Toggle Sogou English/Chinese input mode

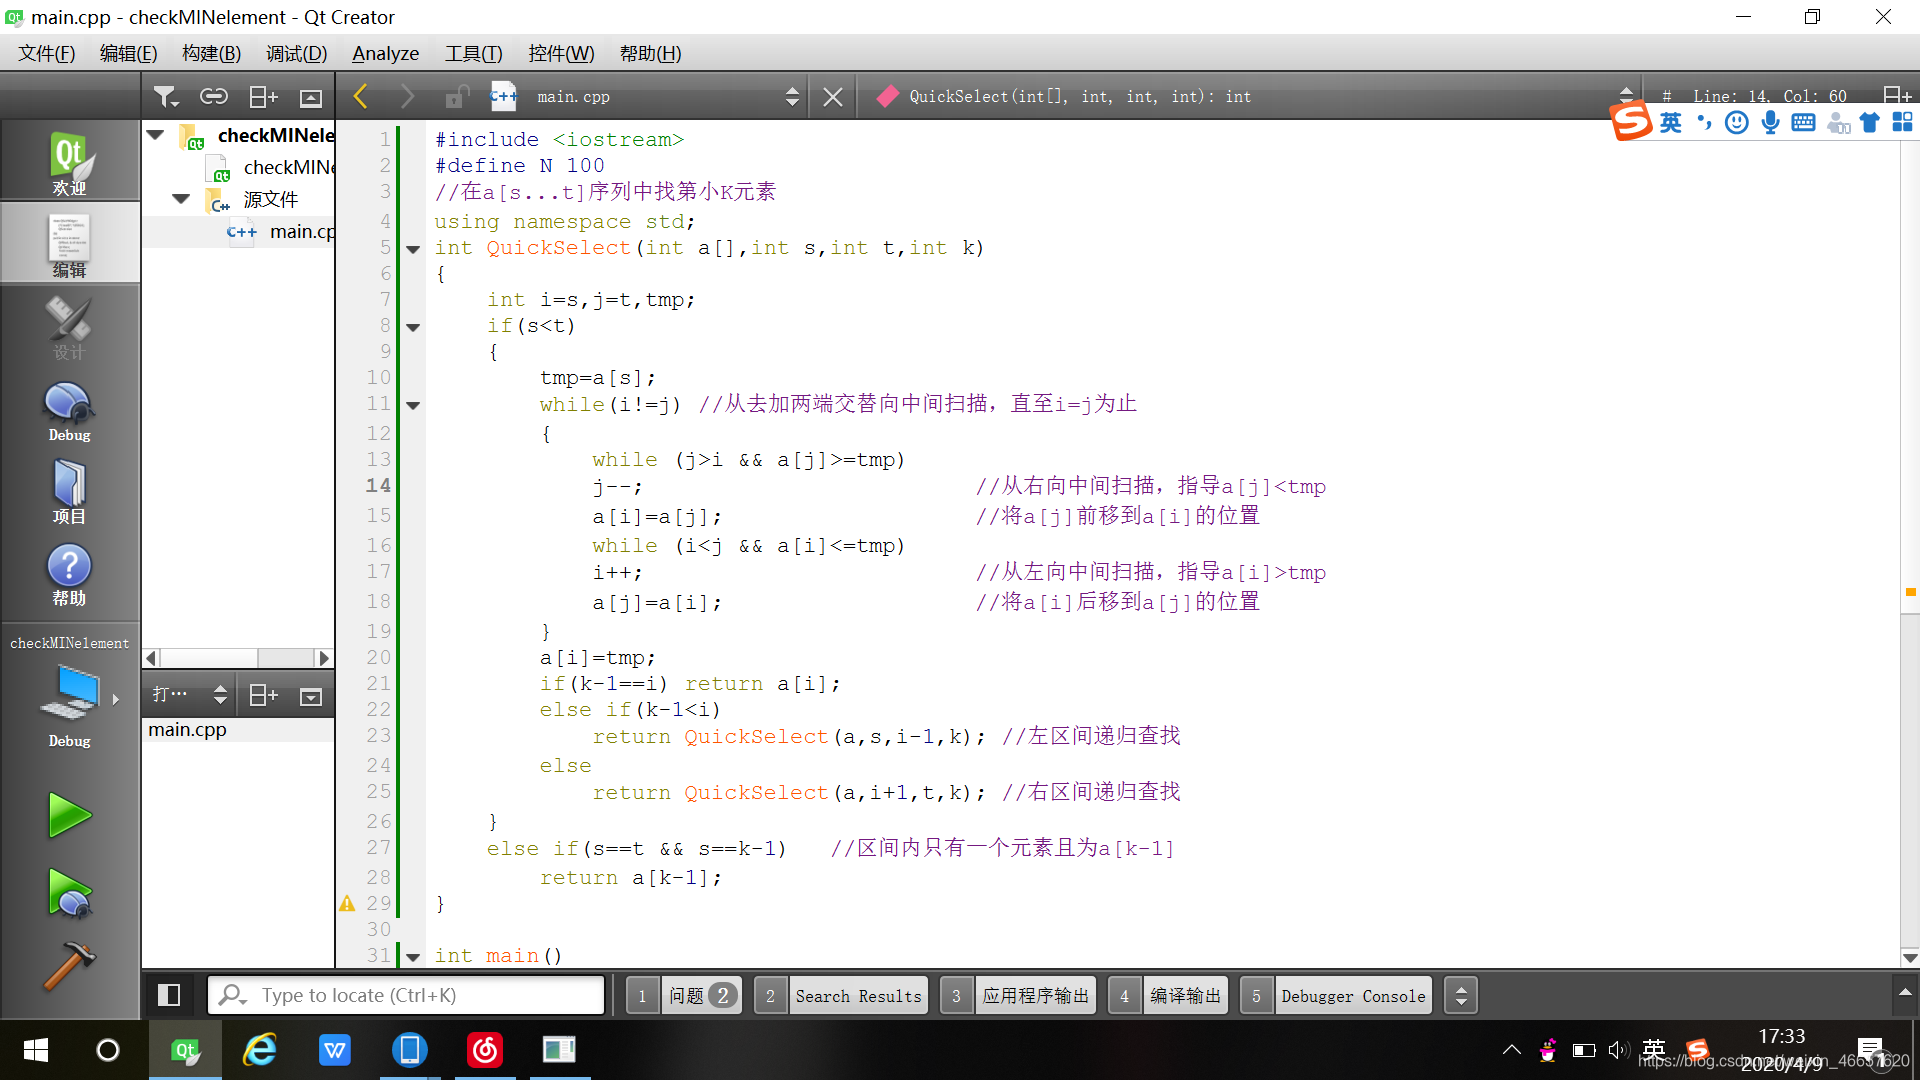[1671, 122]
